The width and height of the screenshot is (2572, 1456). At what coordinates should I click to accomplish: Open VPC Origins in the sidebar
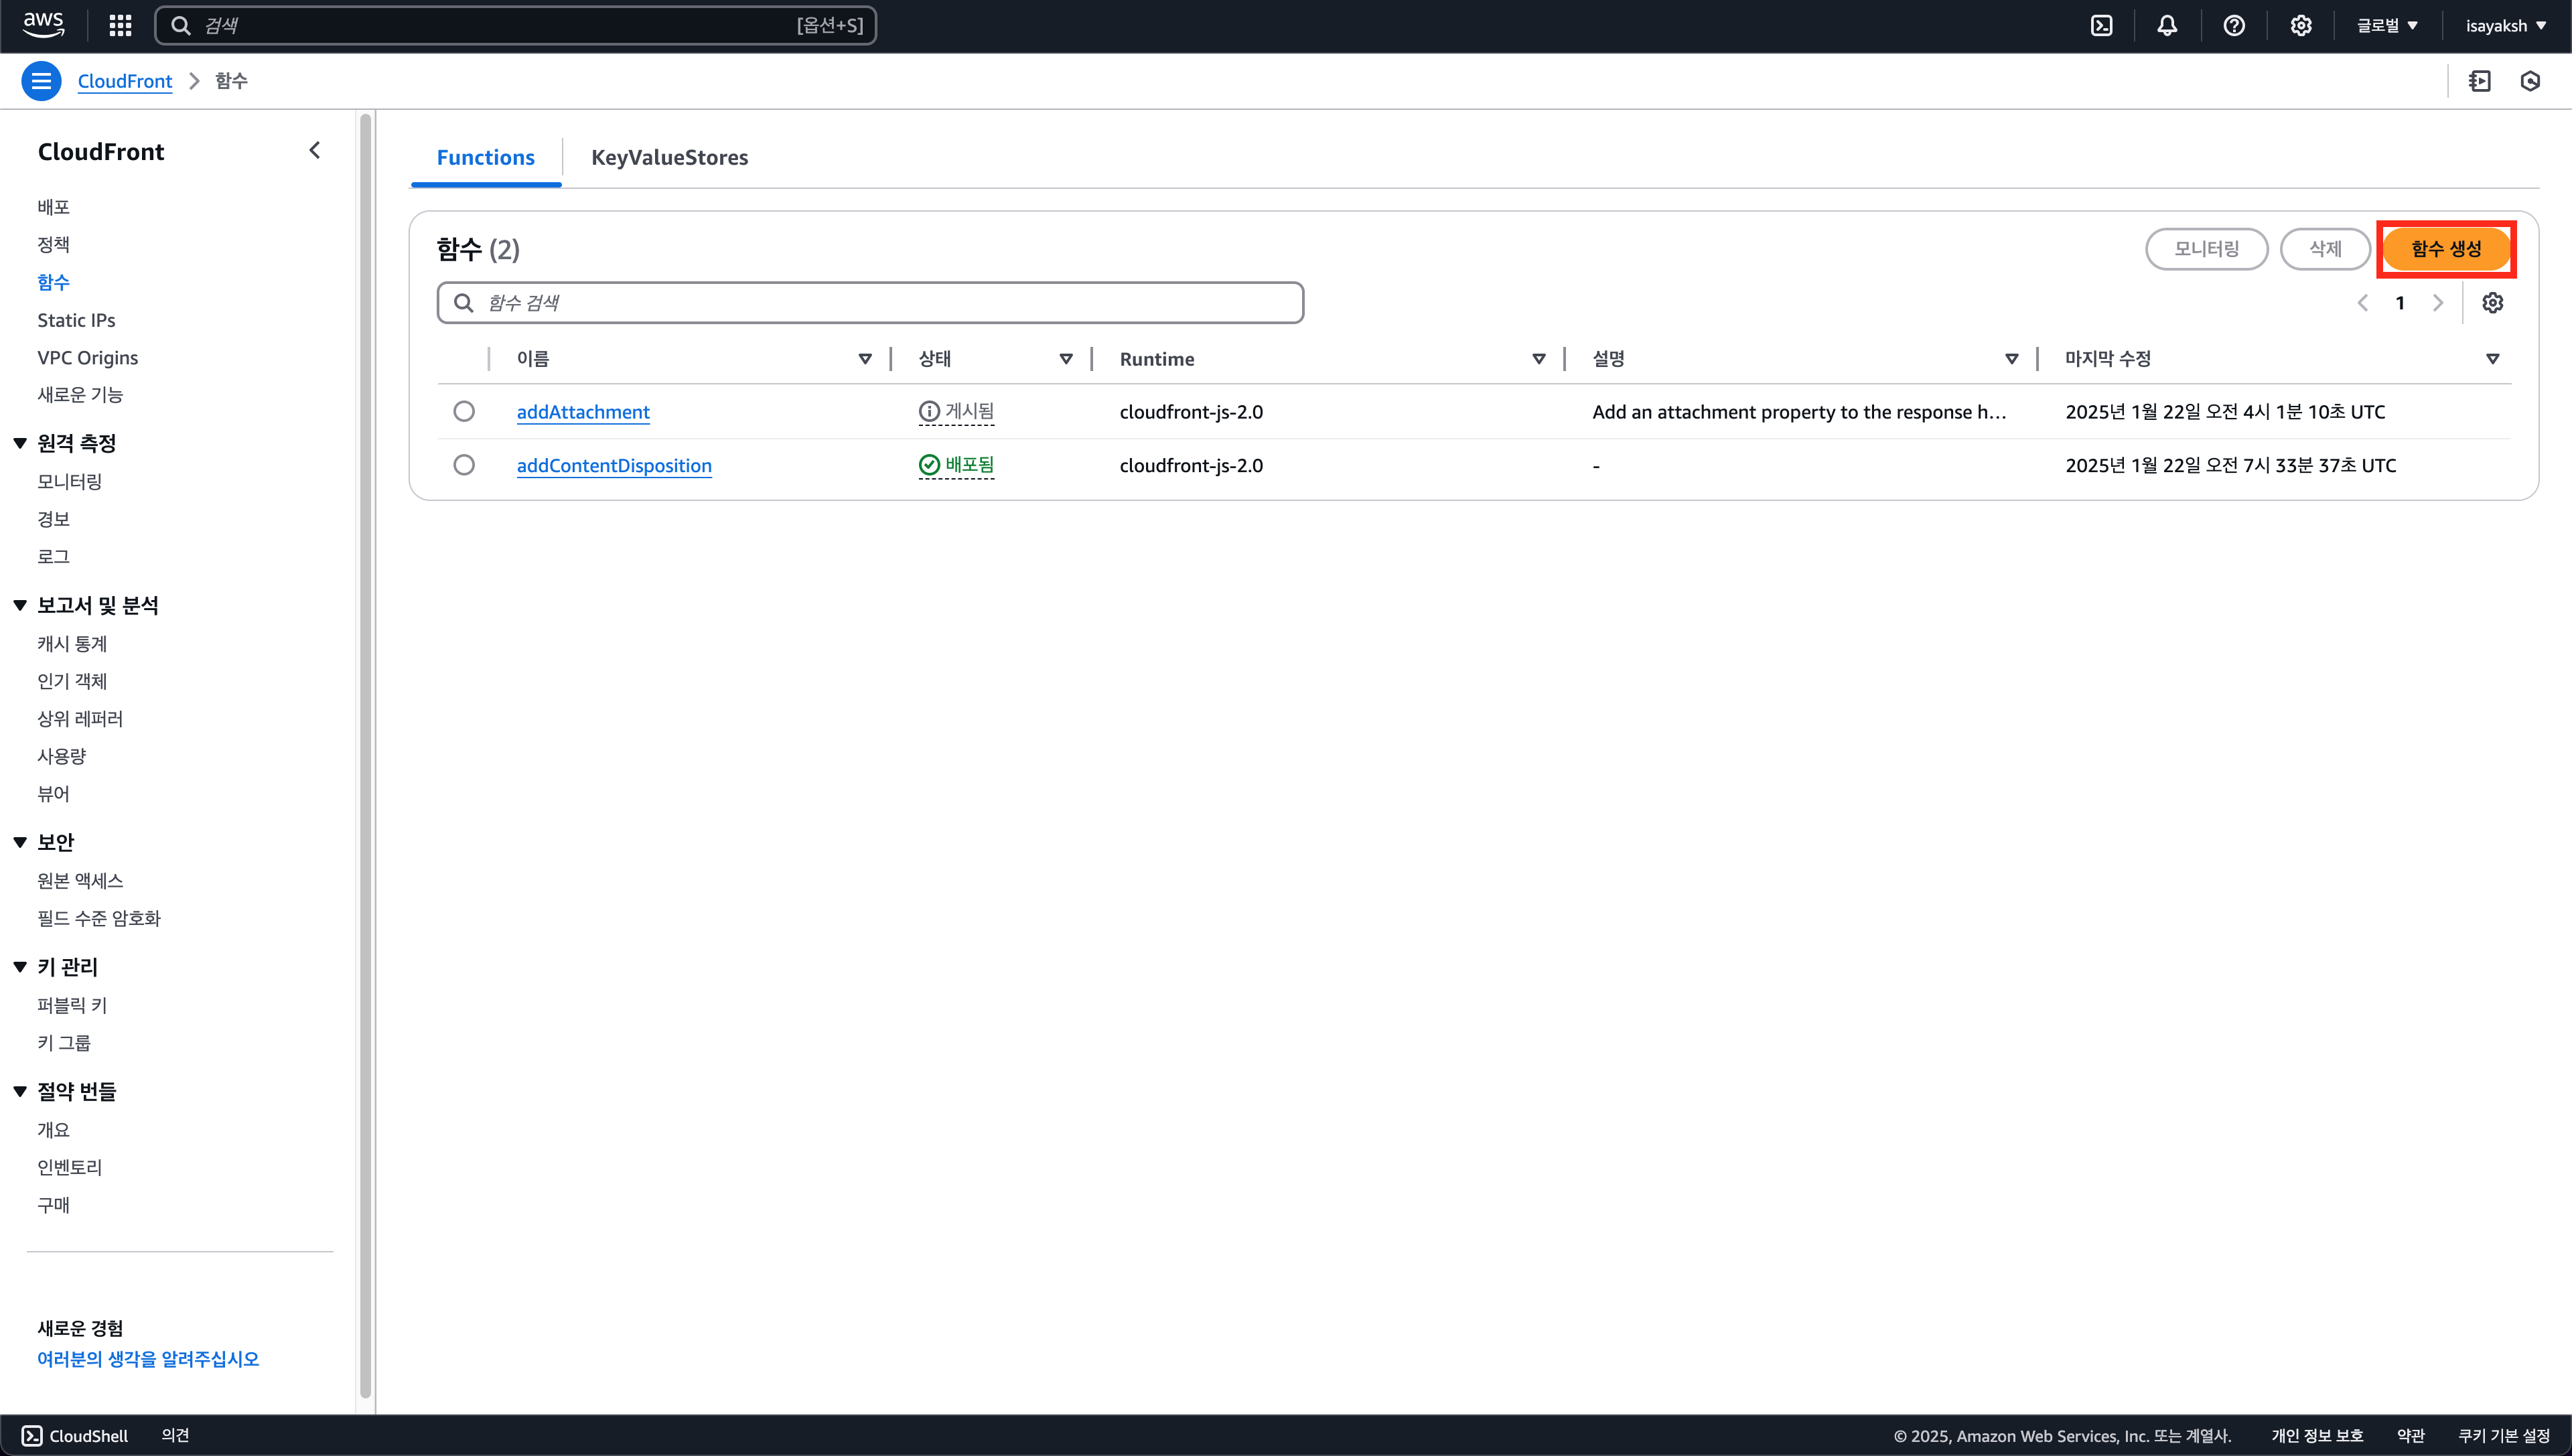88,358
